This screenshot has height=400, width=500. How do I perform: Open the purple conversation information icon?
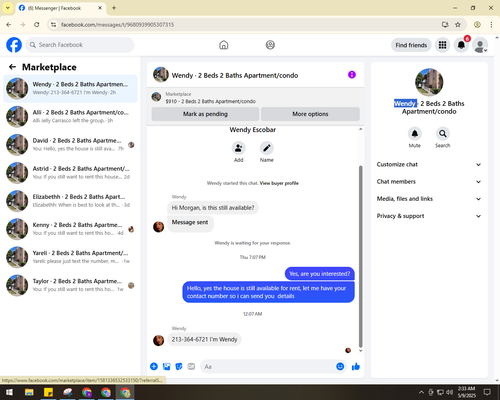point(352,75)
